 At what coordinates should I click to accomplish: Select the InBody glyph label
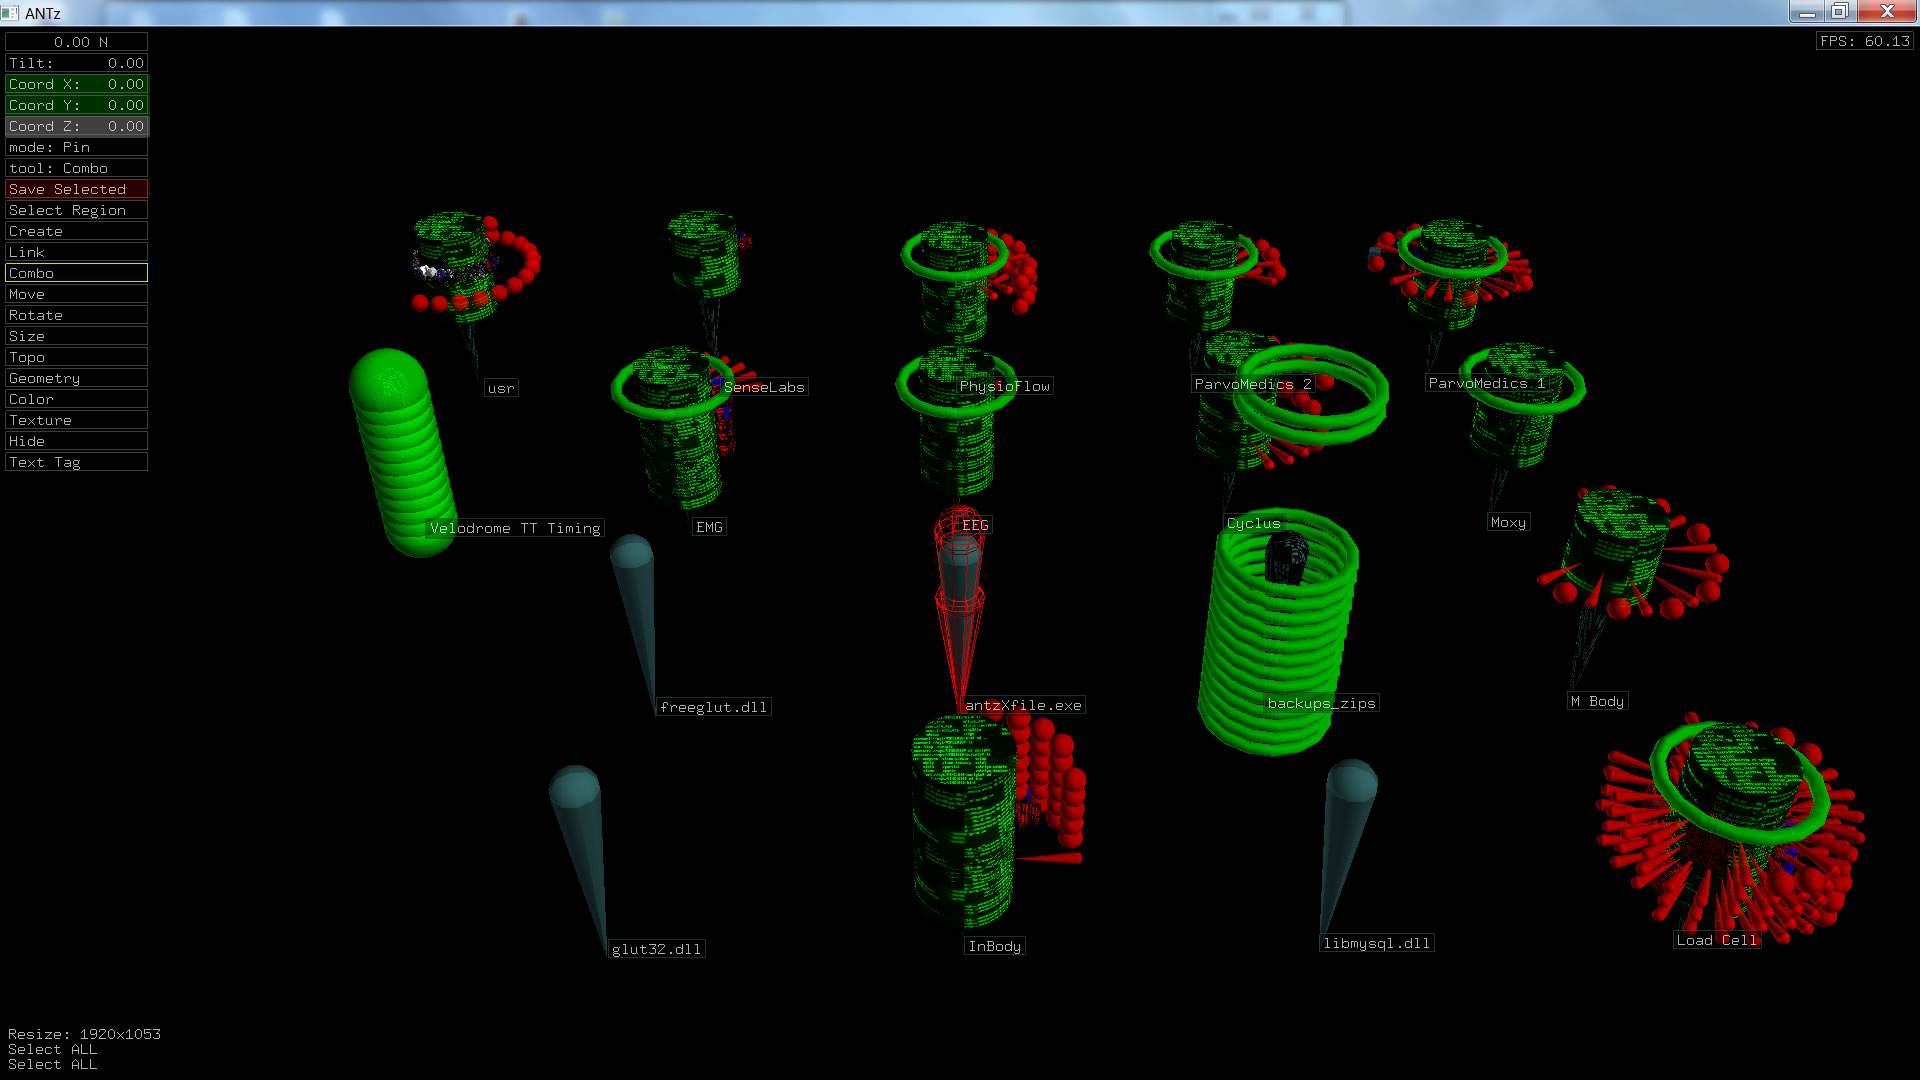994,946
